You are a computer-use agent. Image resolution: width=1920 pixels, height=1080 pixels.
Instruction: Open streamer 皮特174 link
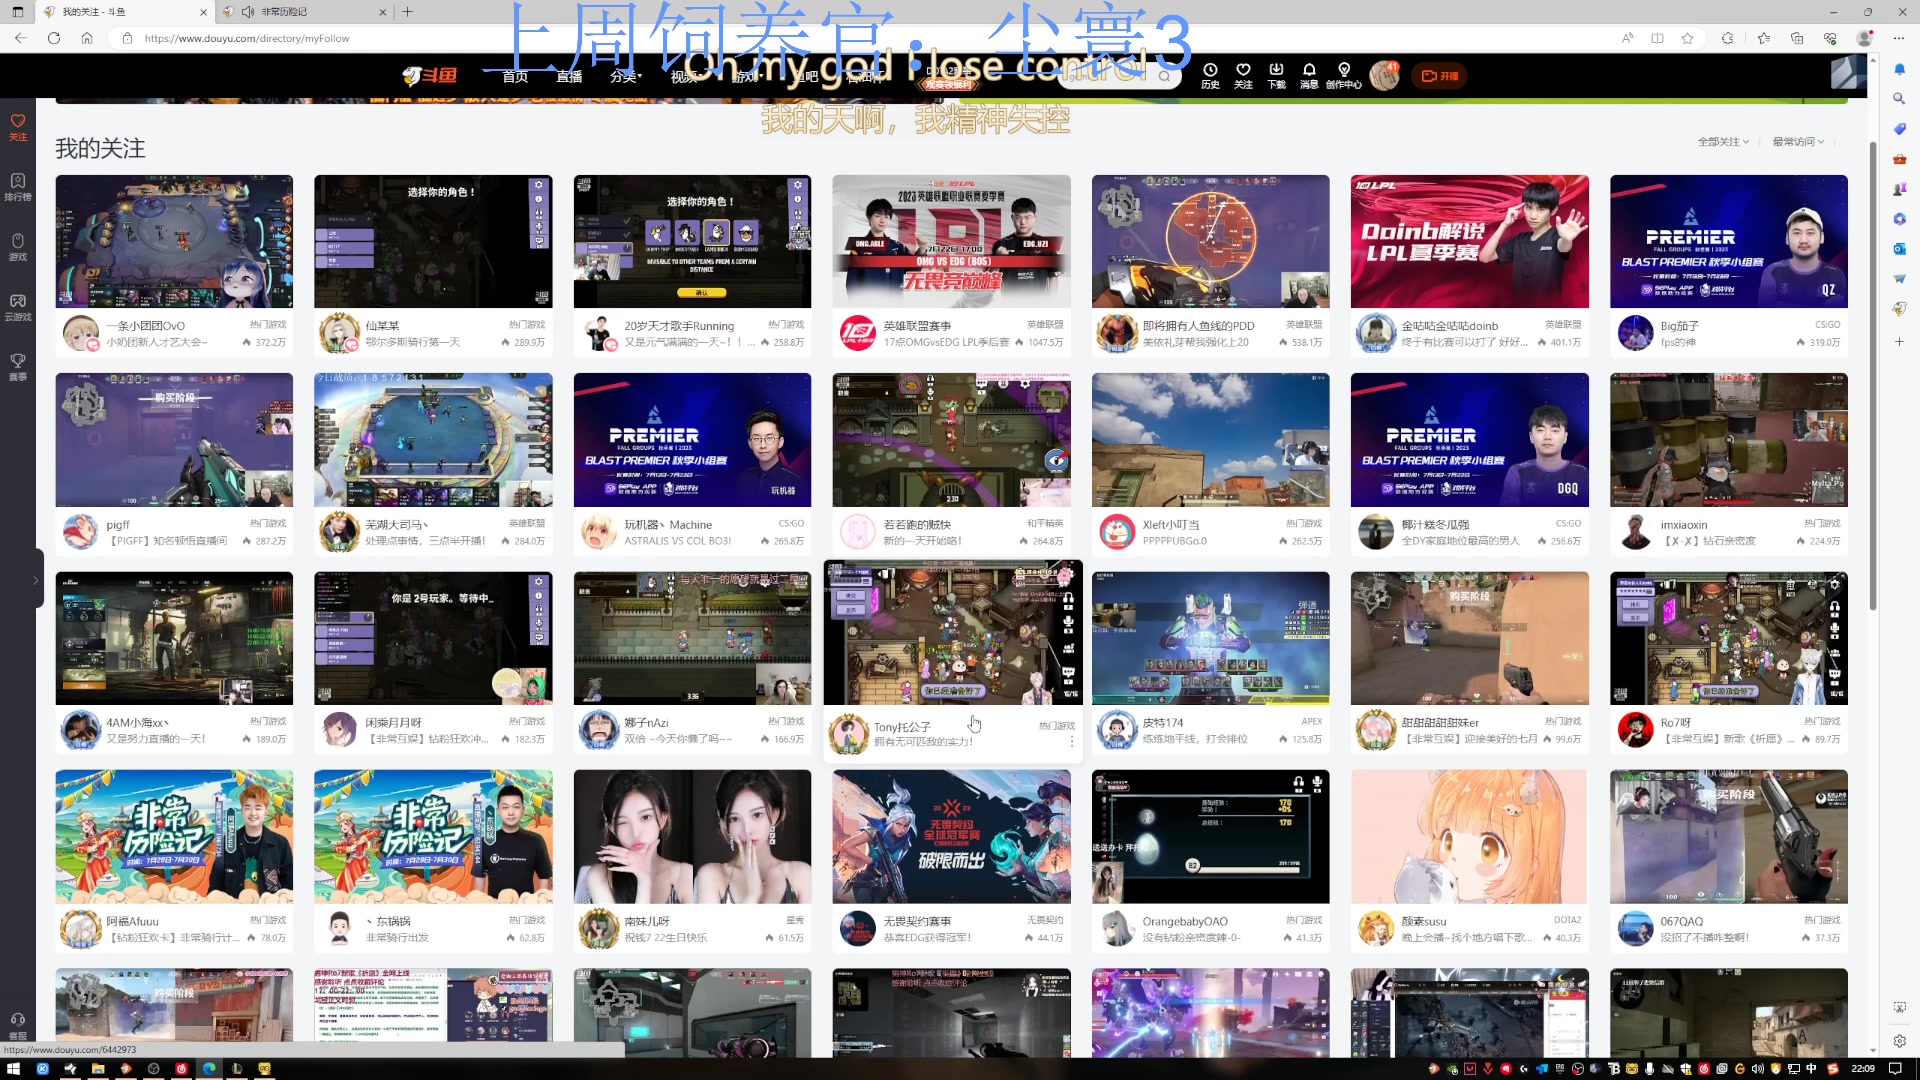[1162, 723]
